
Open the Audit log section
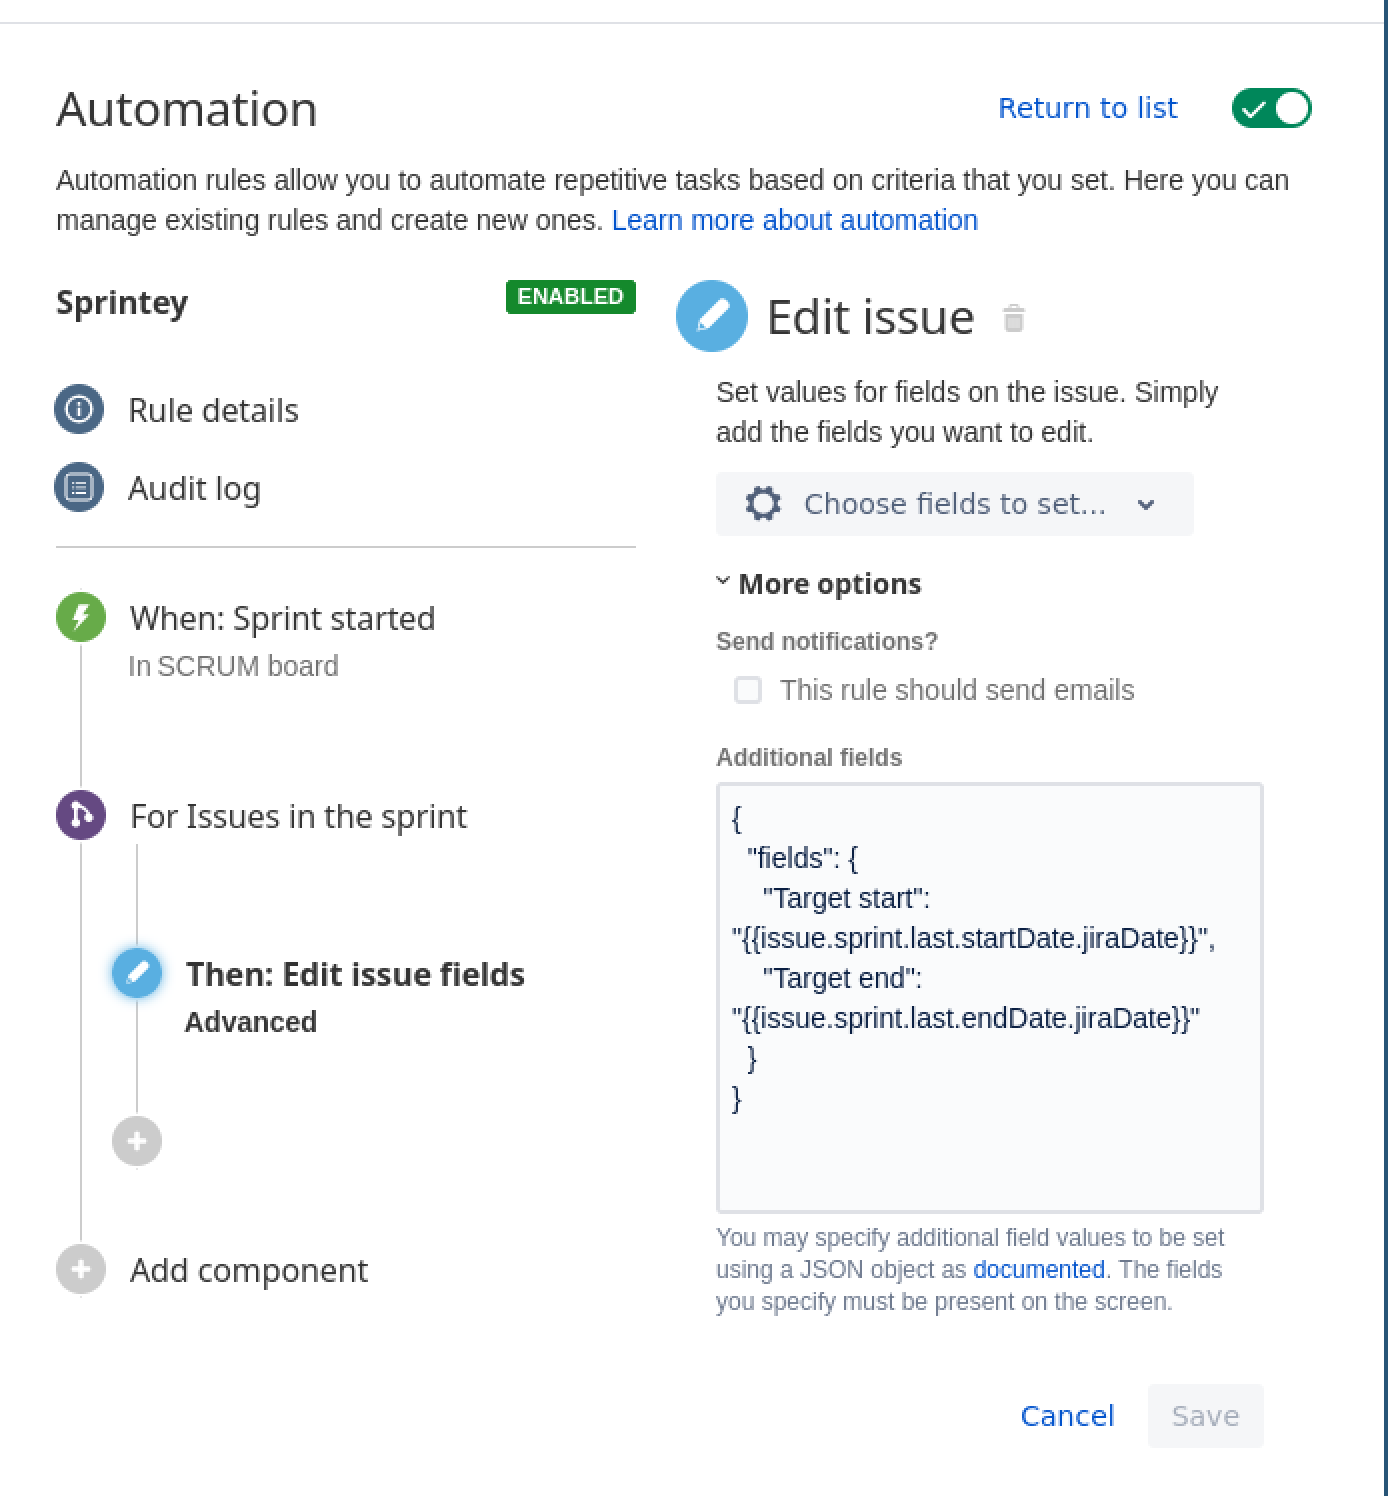194,488
